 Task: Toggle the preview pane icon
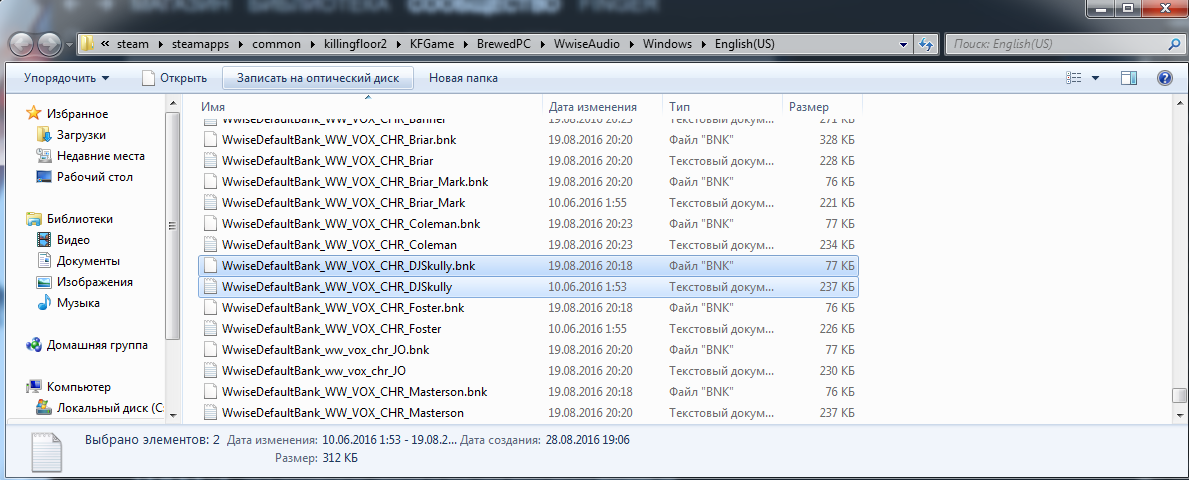tap(1129, 78)
